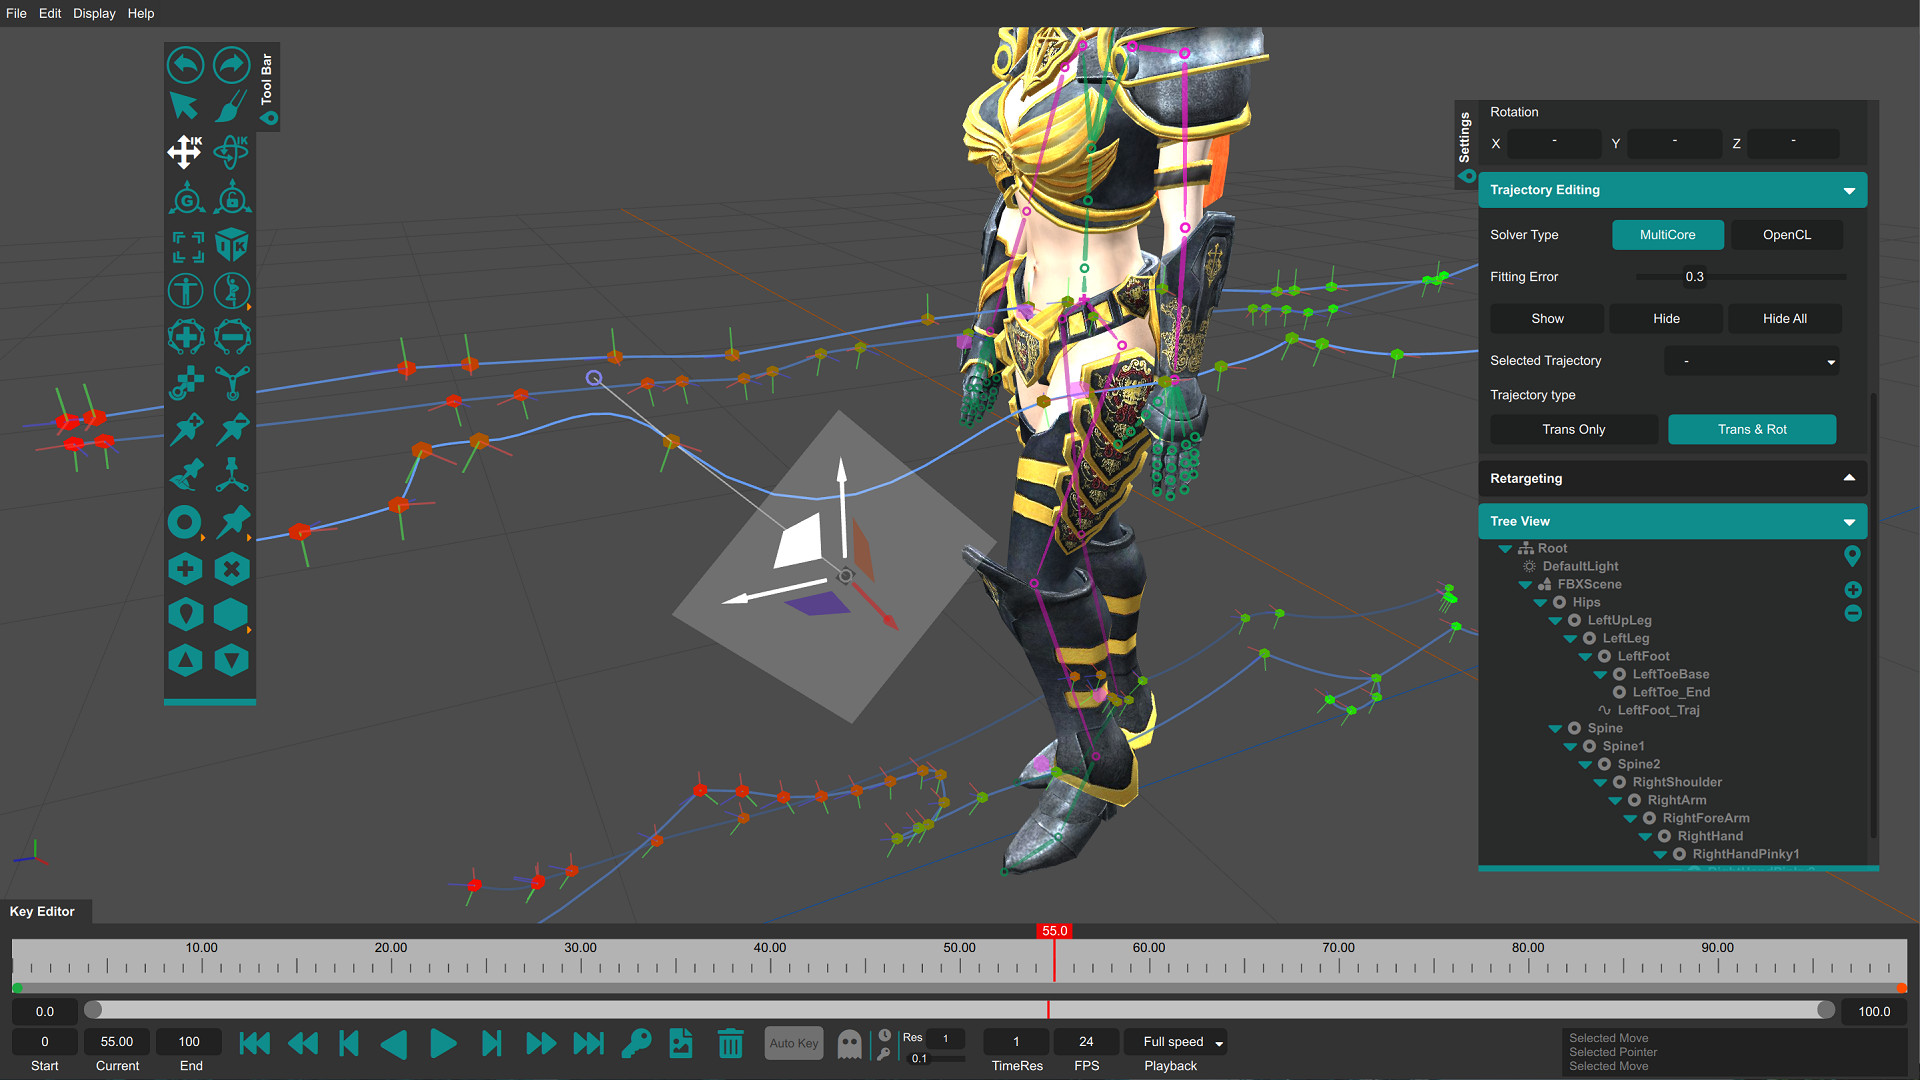Expand the Retargeting section
The height and width of the screenshot is (1080, 1920).
(1847, 478)
